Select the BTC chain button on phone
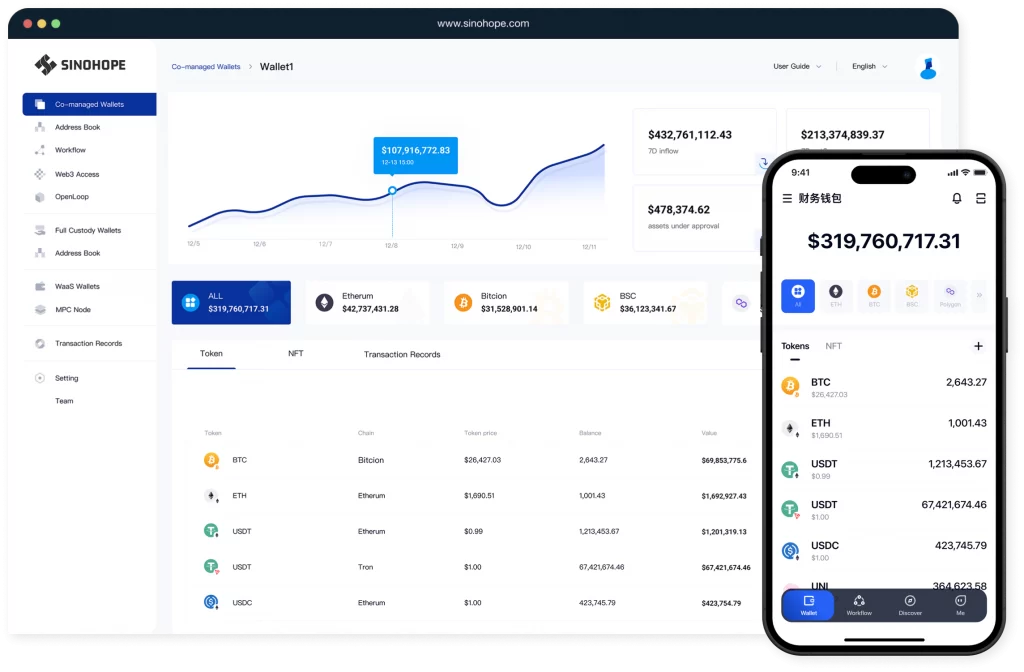Viewport: 1024px width, 672px height. pos(874,296)
